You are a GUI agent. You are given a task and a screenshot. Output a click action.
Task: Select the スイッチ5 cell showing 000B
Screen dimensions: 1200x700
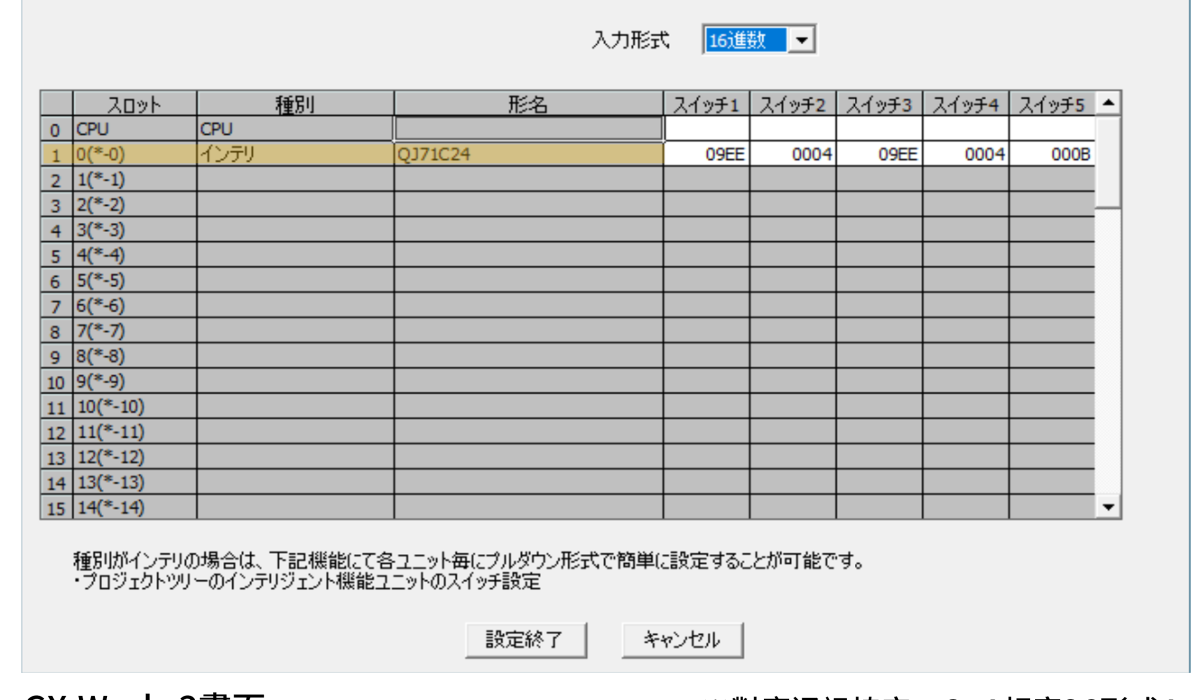[x=1052, y=154]
